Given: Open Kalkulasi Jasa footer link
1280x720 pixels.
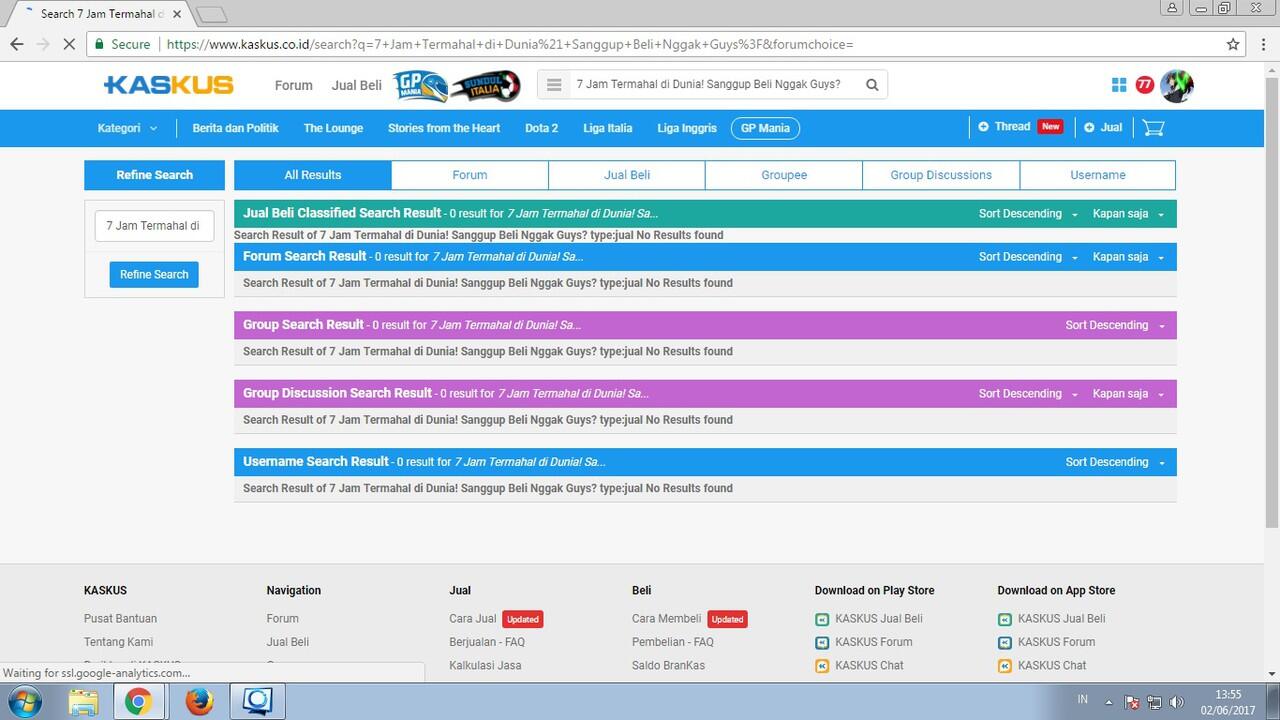Looking at the screenshot, I should point(485,666).
